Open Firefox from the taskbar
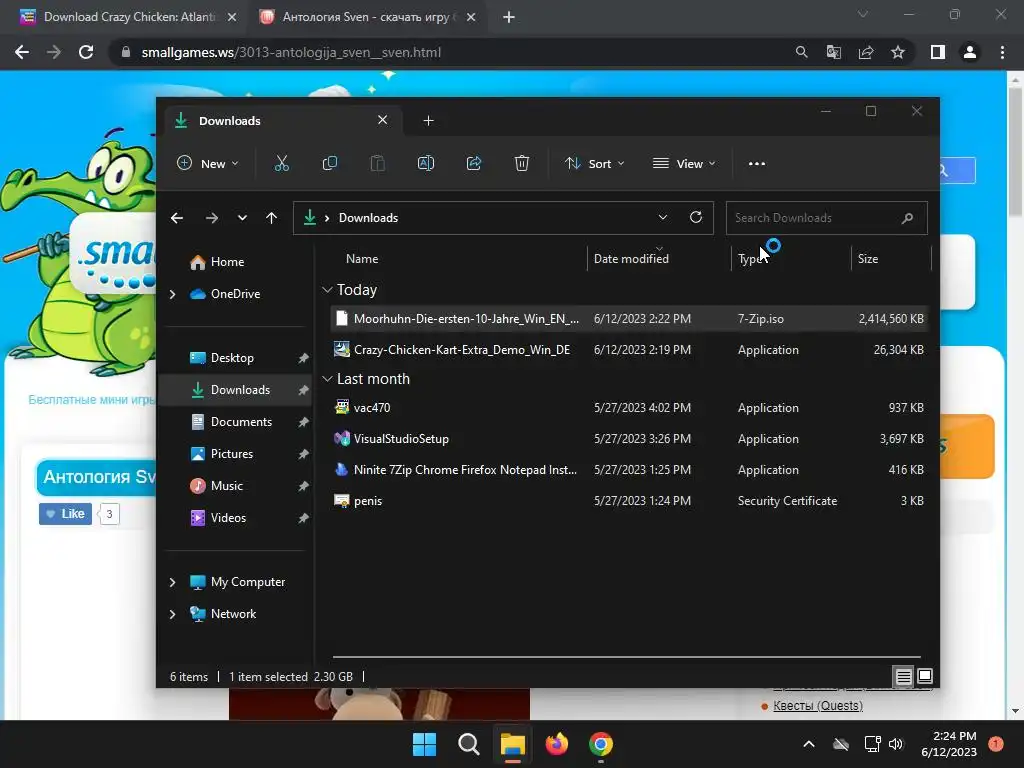The width and height of the screenshot is (1024, 768). (x=556, y=744)
